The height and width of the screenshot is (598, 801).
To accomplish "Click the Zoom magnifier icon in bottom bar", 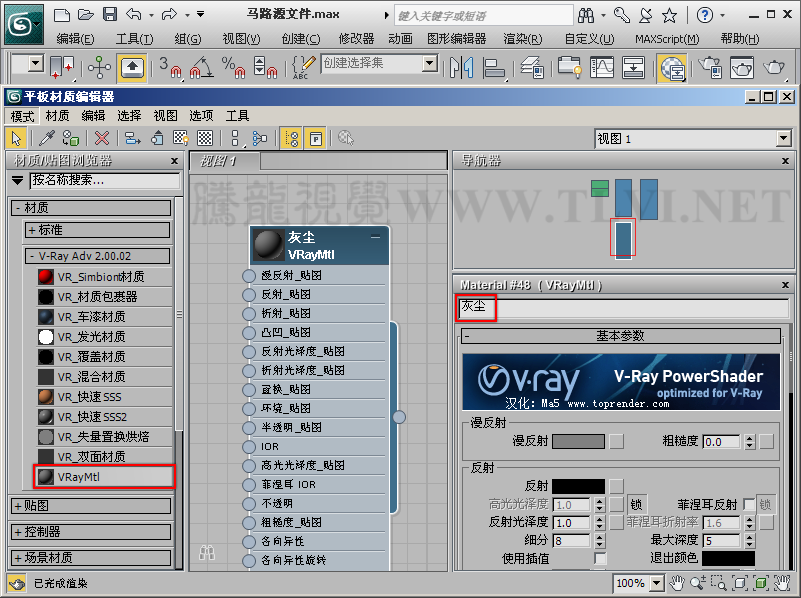I will pos(698,583).
